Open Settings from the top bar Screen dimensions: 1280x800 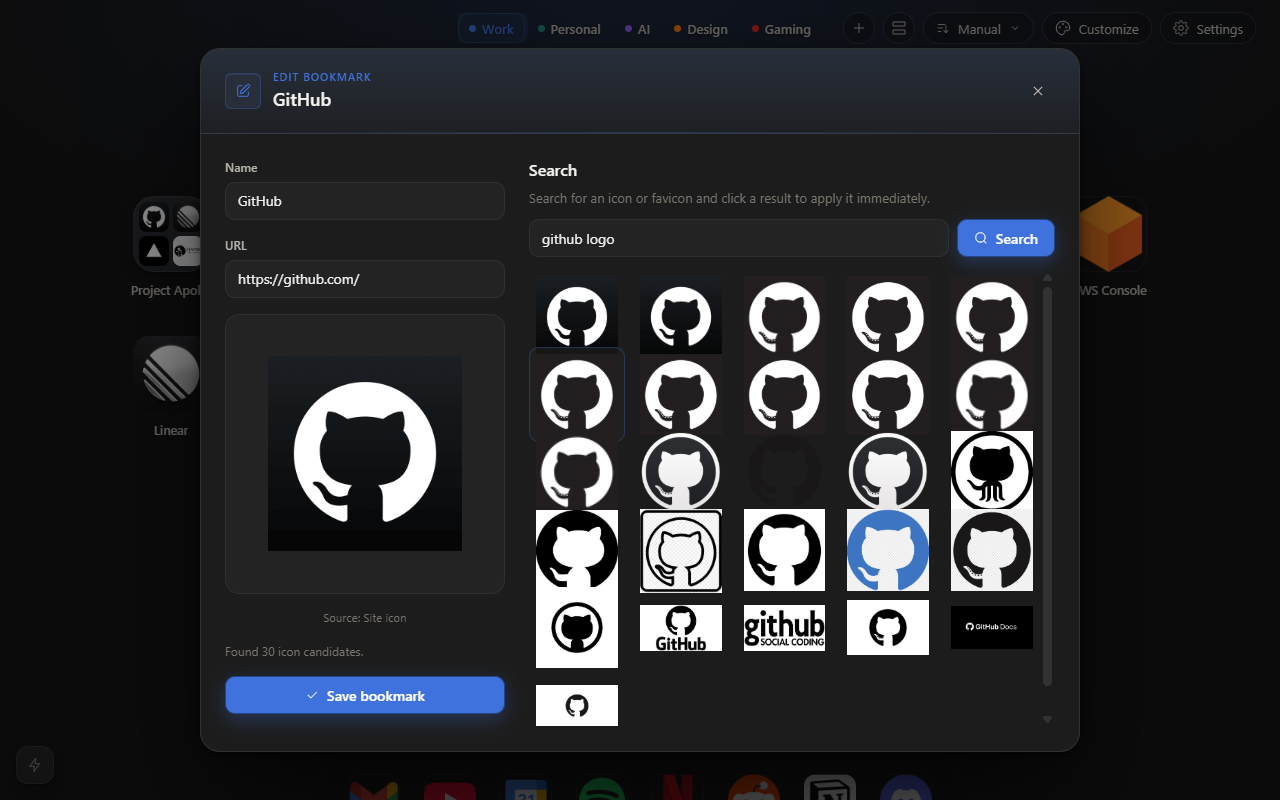pyautogui.click(x=1208, y=28)
